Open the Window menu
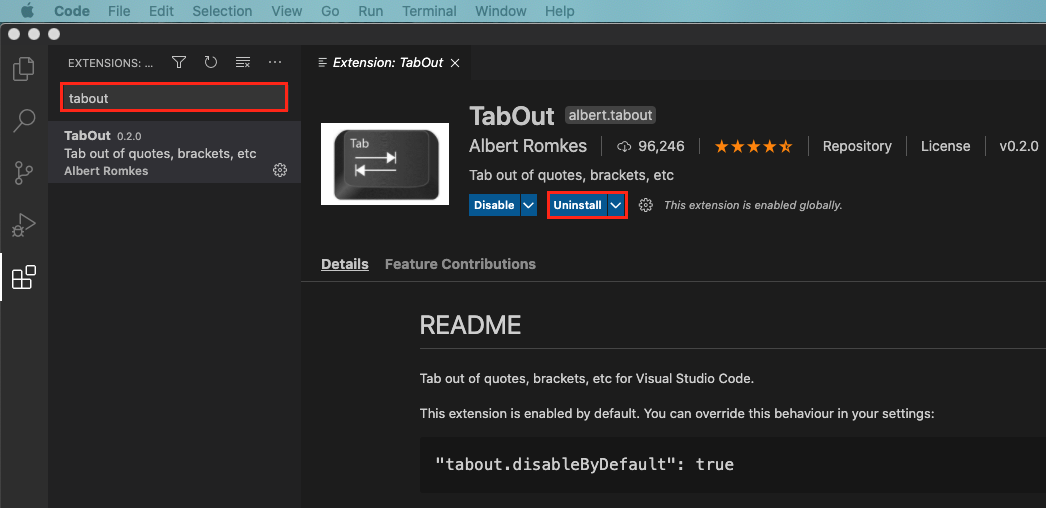Viewport: 1046px width, 508px height. [x=500, y=11]
